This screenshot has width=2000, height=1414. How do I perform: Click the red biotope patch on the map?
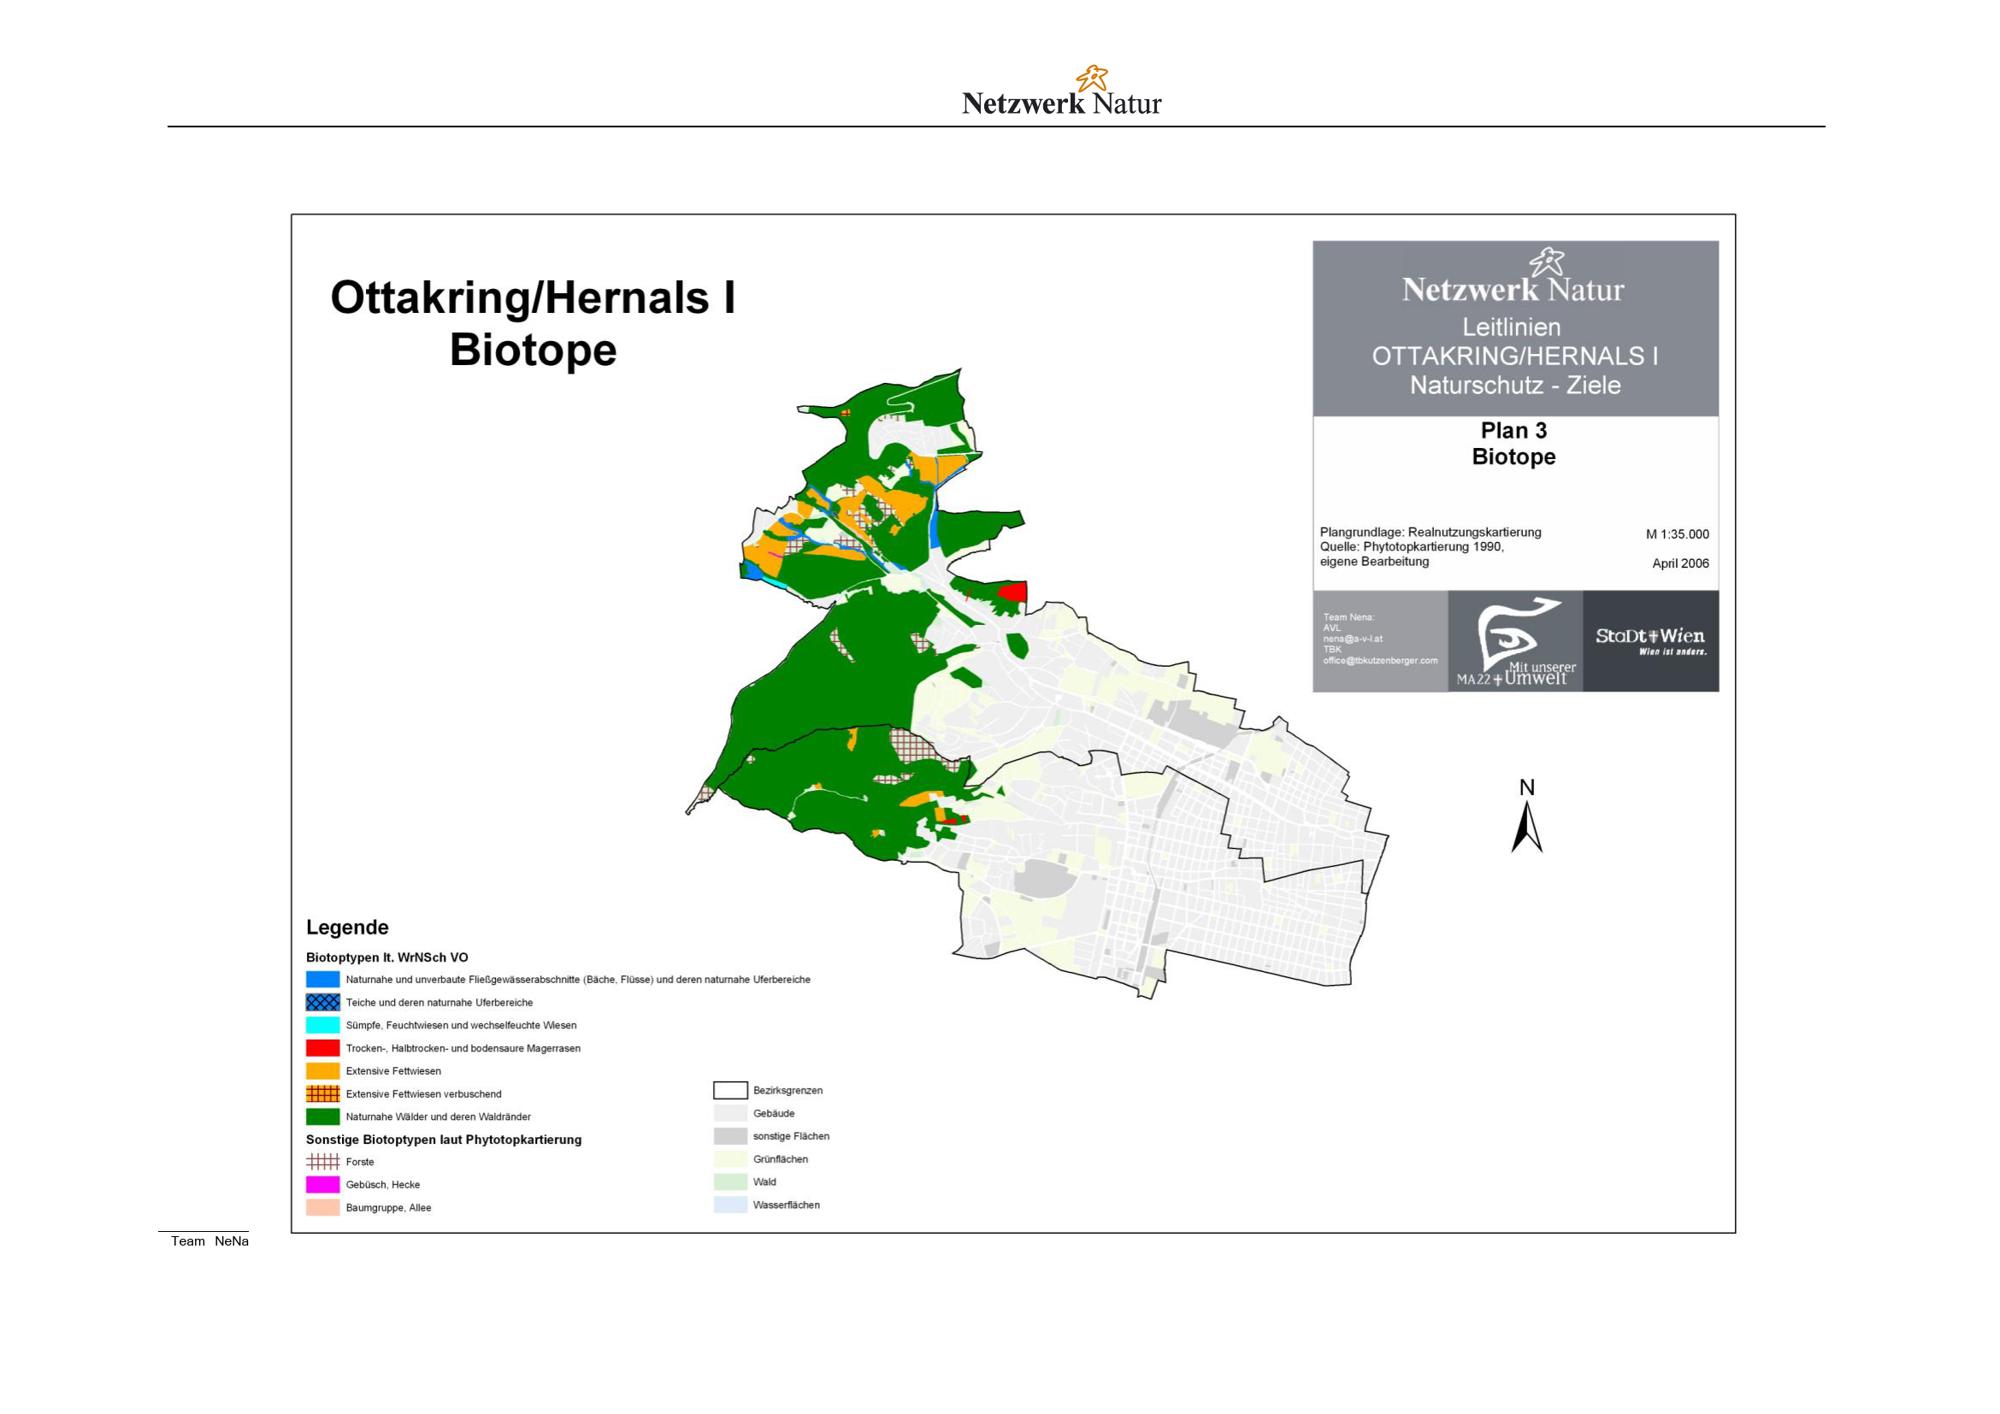point(1013,593)
